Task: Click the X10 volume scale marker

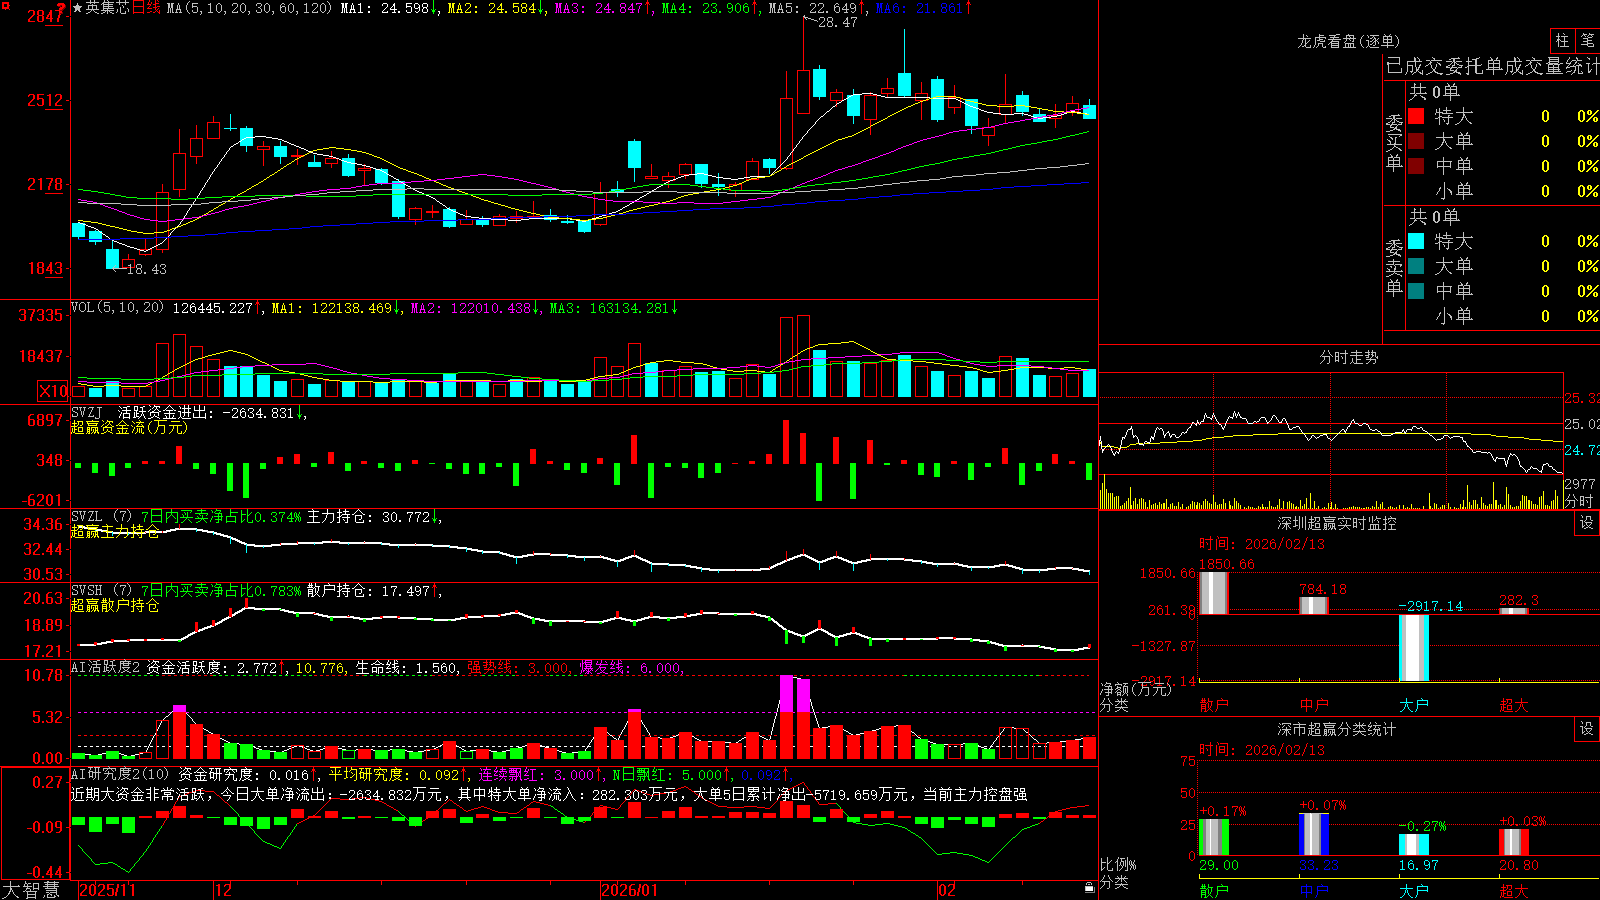Action: click(54, 391)
